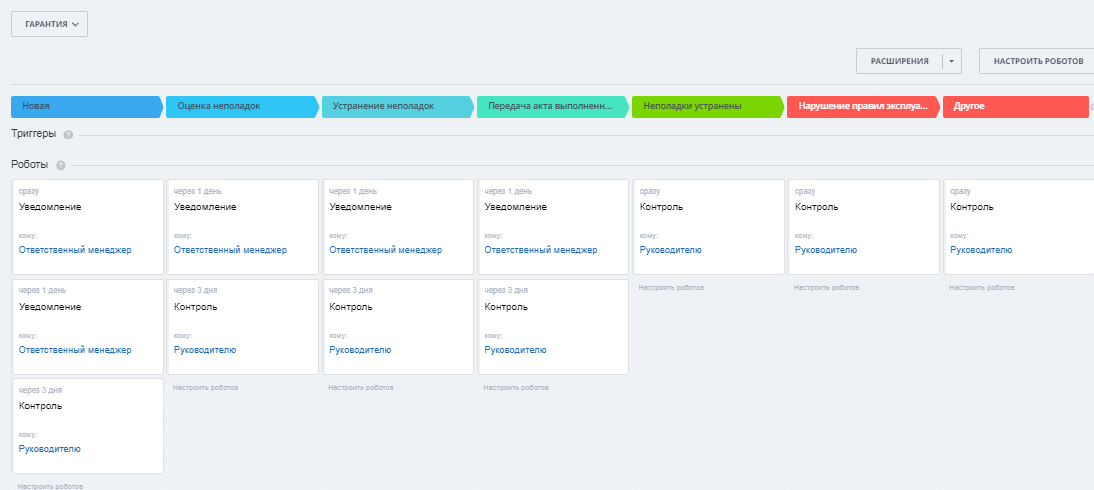The height and width of the screenshot is (490, 1094).
Task: Click the РАСШИРЕНИЯ button
Action: click(x=899, y=61)
